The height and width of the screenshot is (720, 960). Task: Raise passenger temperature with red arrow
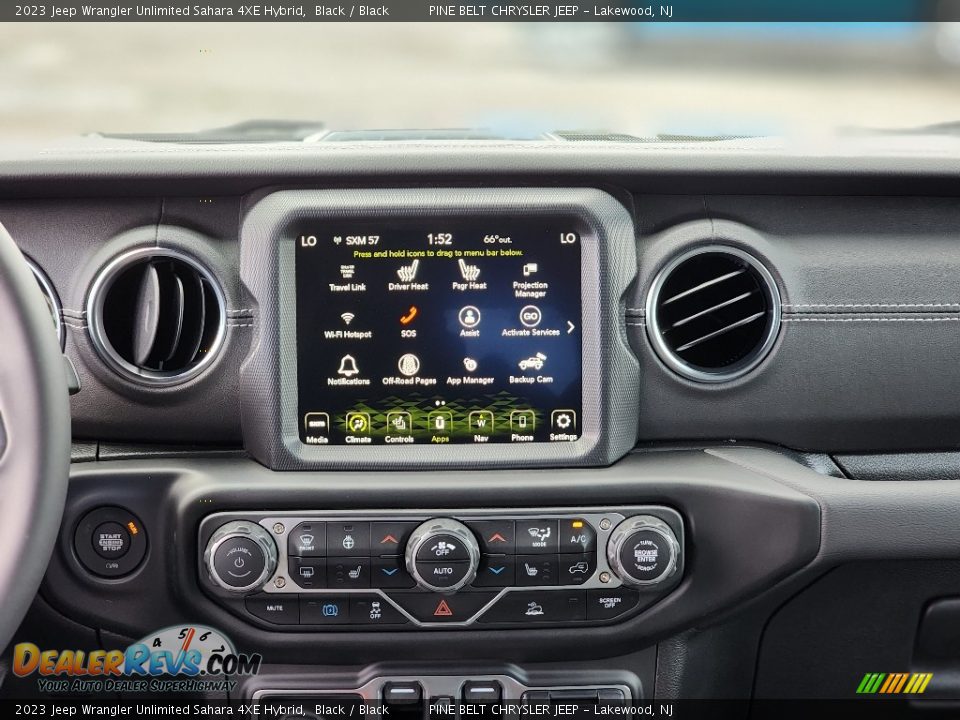497,539
